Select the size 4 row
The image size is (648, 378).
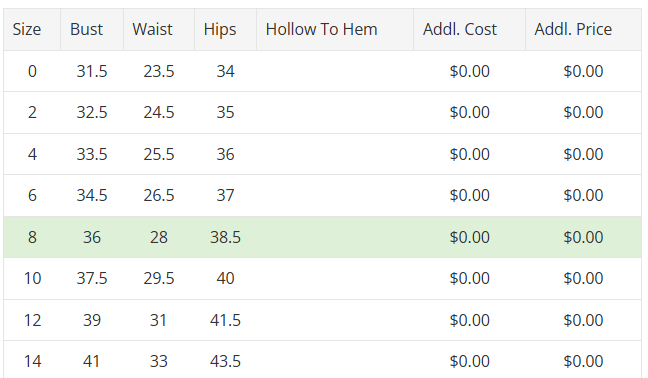322,154
